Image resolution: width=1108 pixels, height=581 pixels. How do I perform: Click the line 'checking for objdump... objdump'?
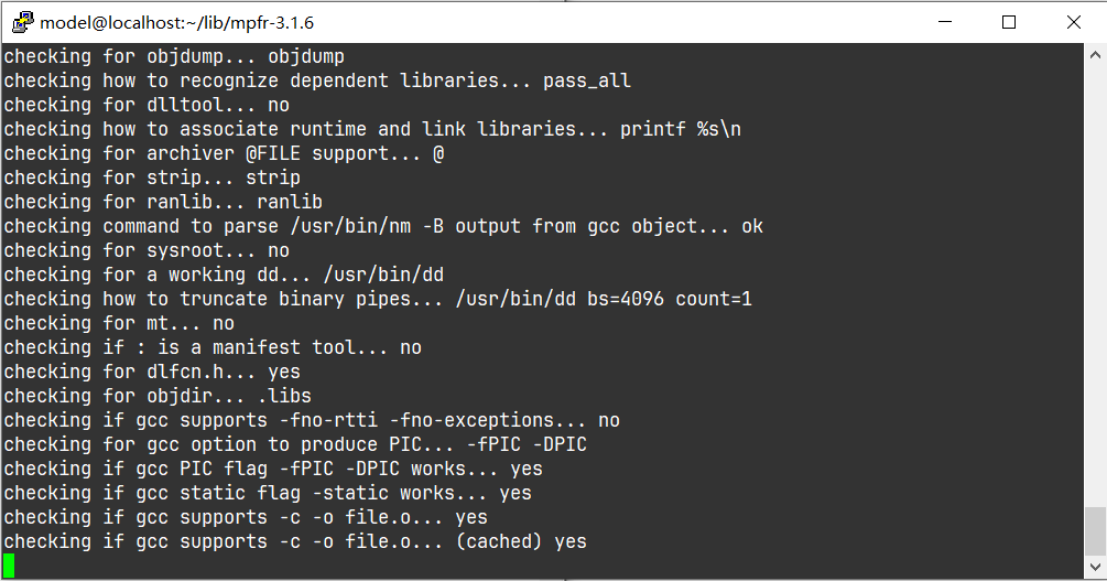(175, 57)
